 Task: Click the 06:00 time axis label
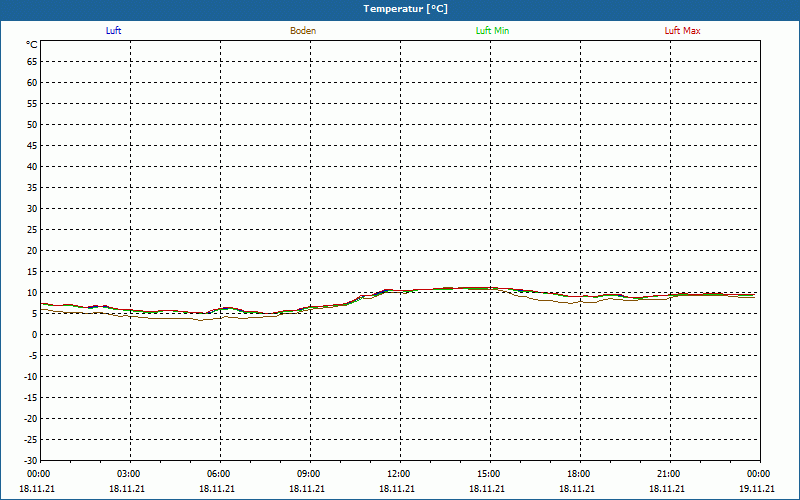click(219, 474)
